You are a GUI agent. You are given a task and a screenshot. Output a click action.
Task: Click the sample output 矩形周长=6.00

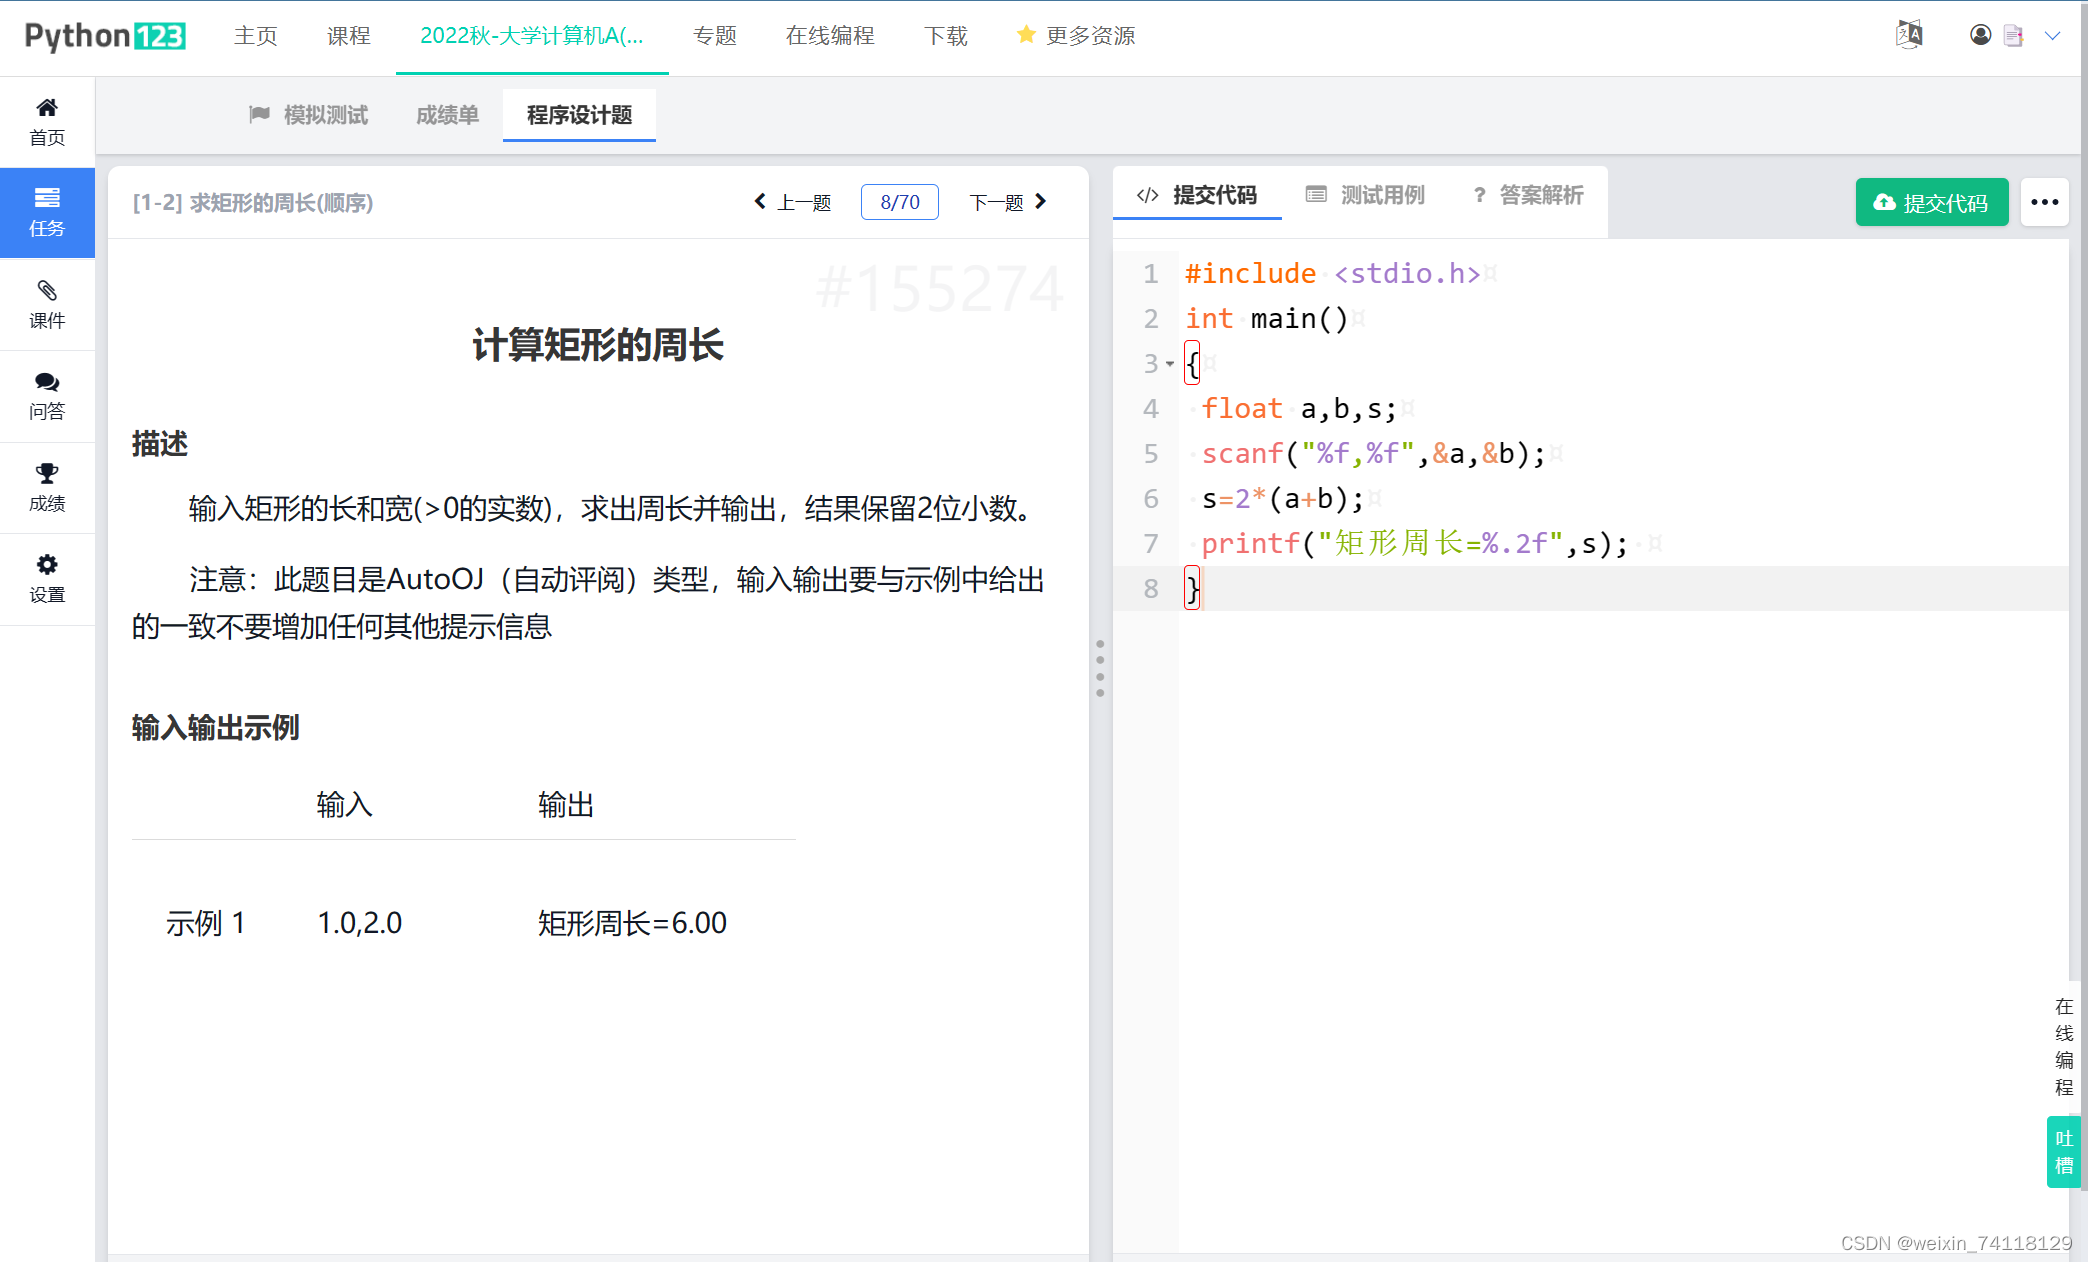click(x=632, y=923)
